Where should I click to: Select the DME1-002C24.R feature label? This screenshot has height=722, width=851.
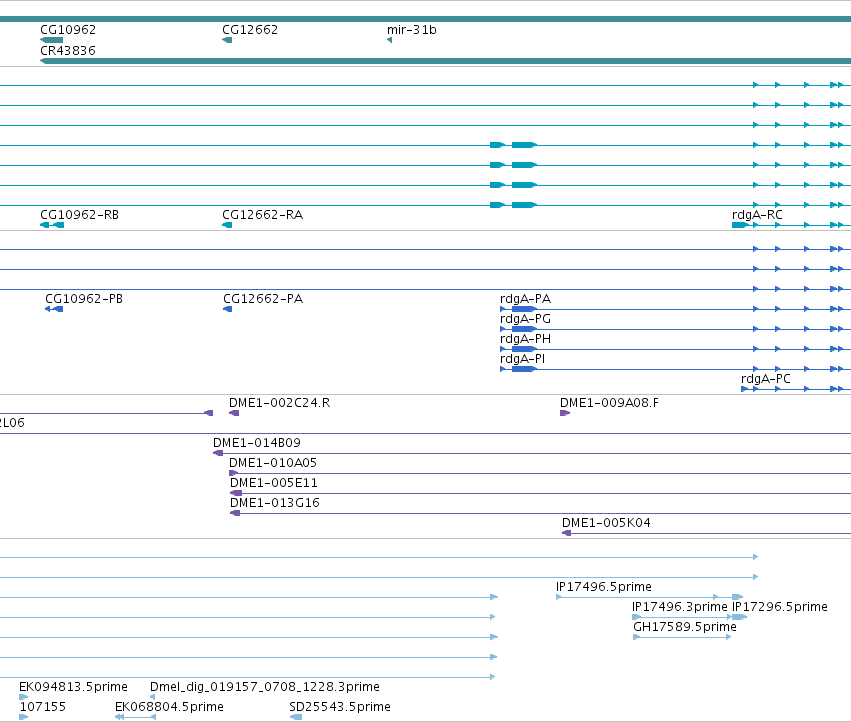tap(280, 403)
